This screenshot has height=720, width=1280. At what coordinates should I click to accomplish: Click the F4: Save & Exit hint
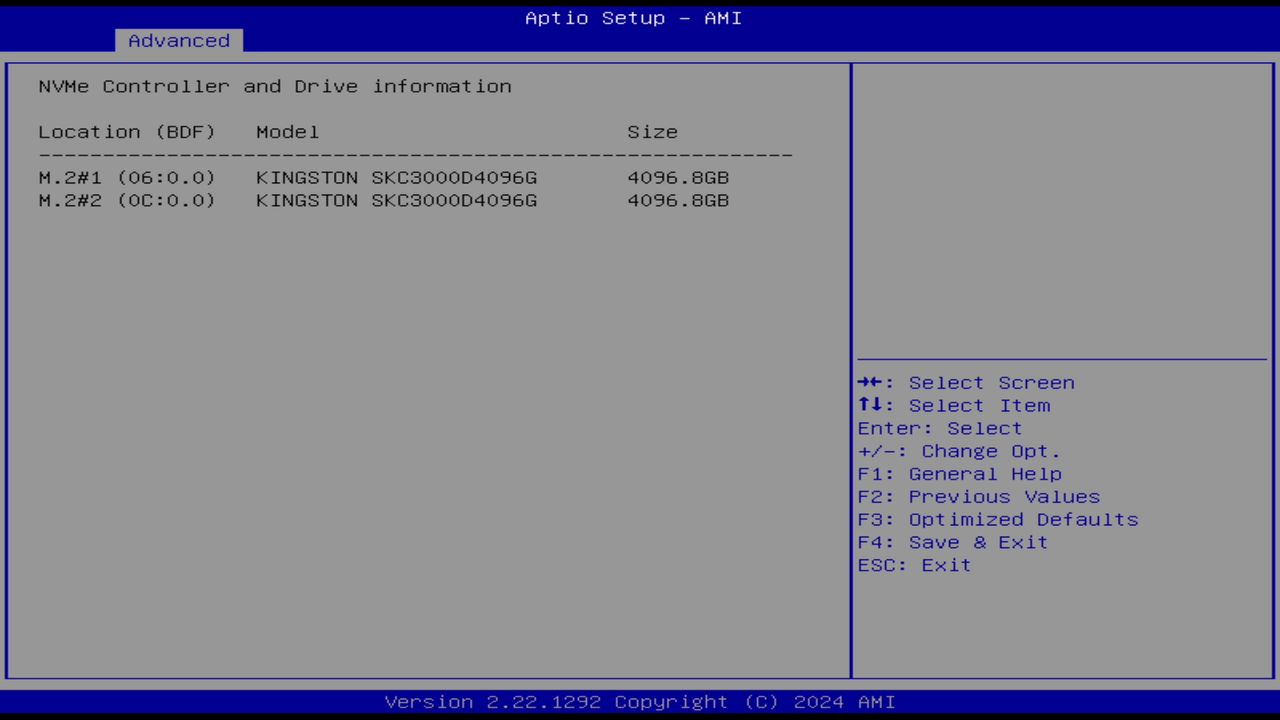tap(953, 543)
